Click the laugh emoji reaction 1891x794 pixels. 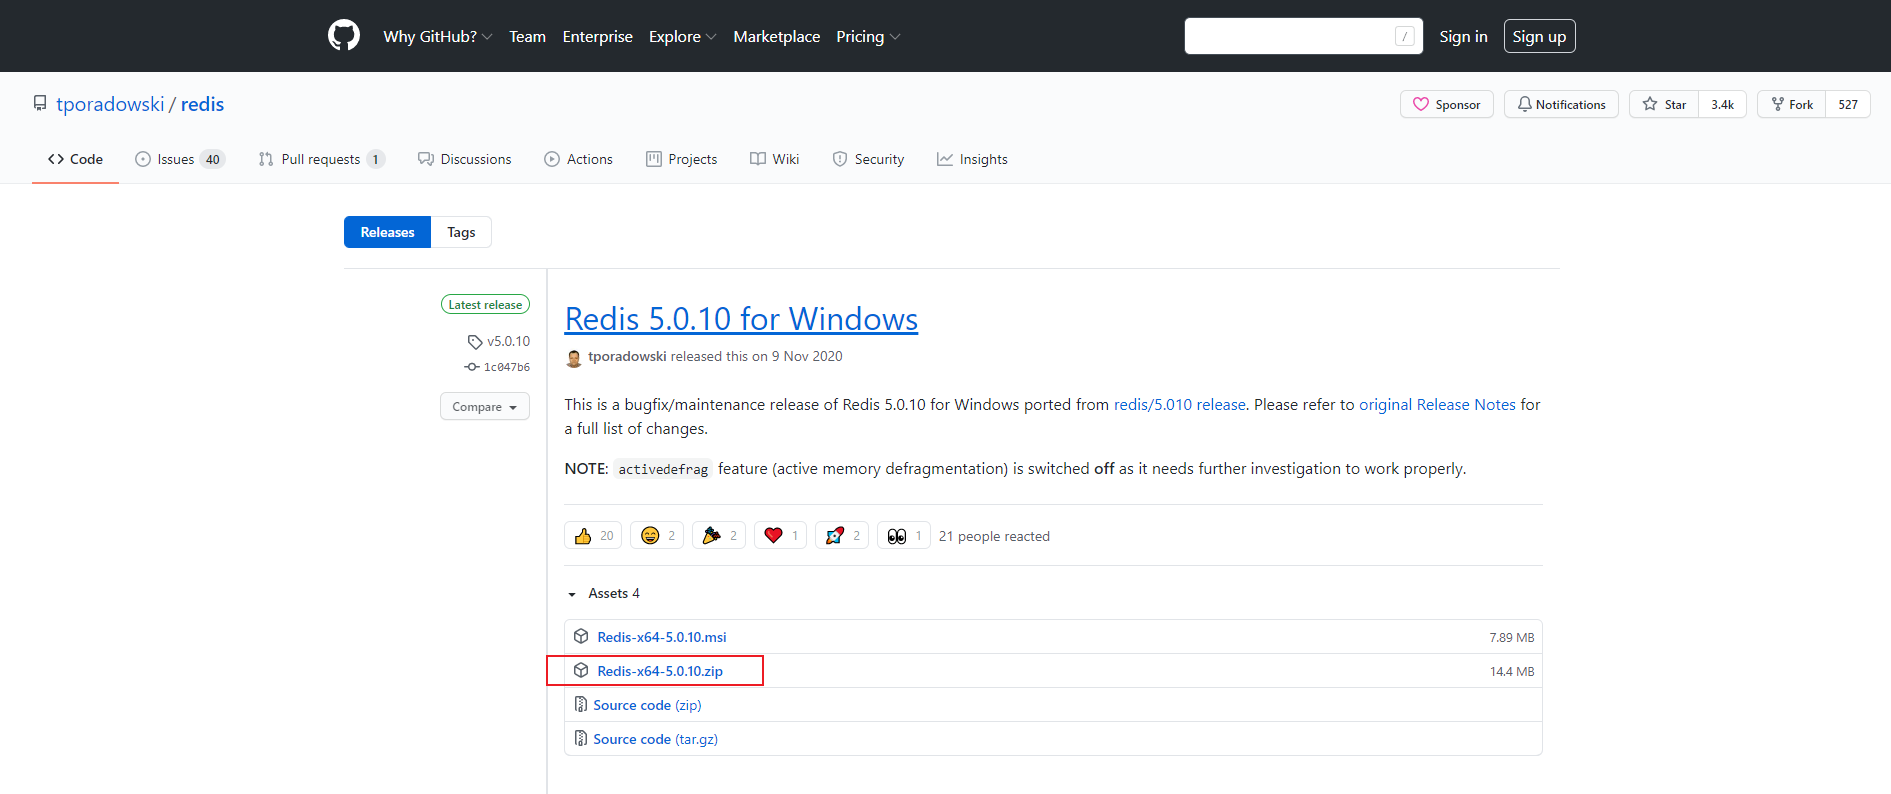pos(657,536)
